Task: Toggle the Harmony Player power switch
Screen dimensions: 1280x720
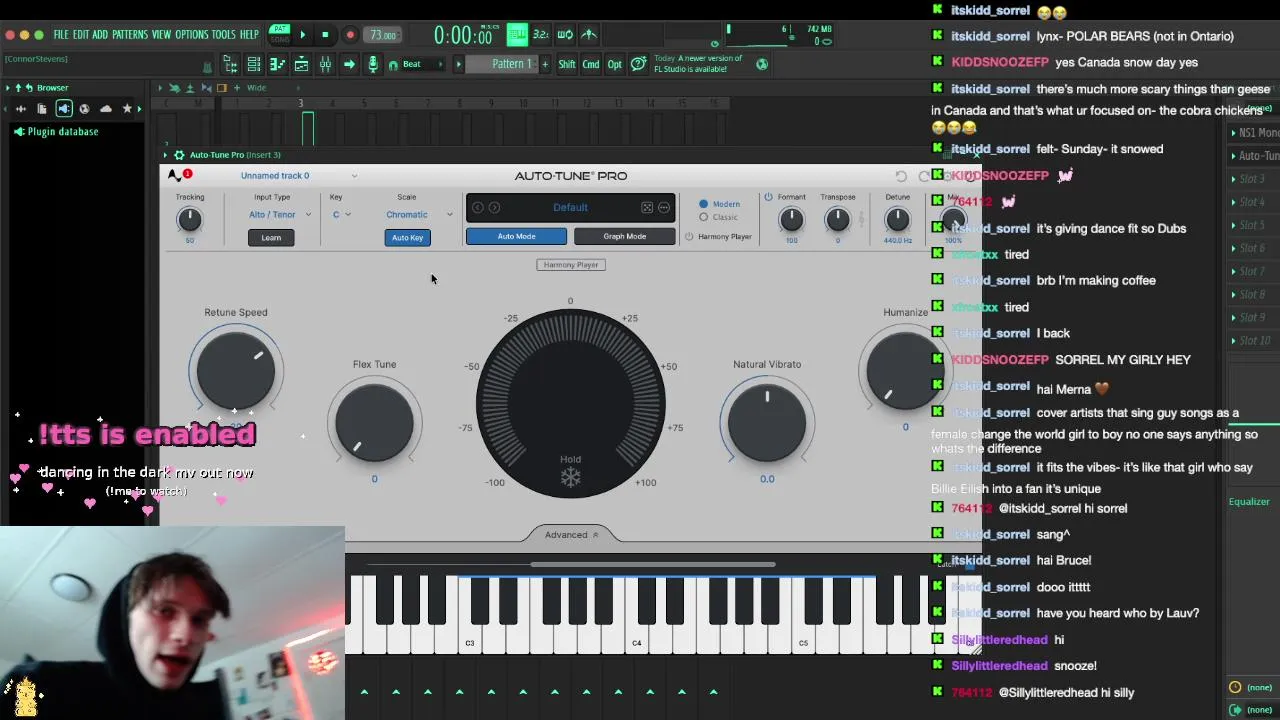Action: (689, 237)
